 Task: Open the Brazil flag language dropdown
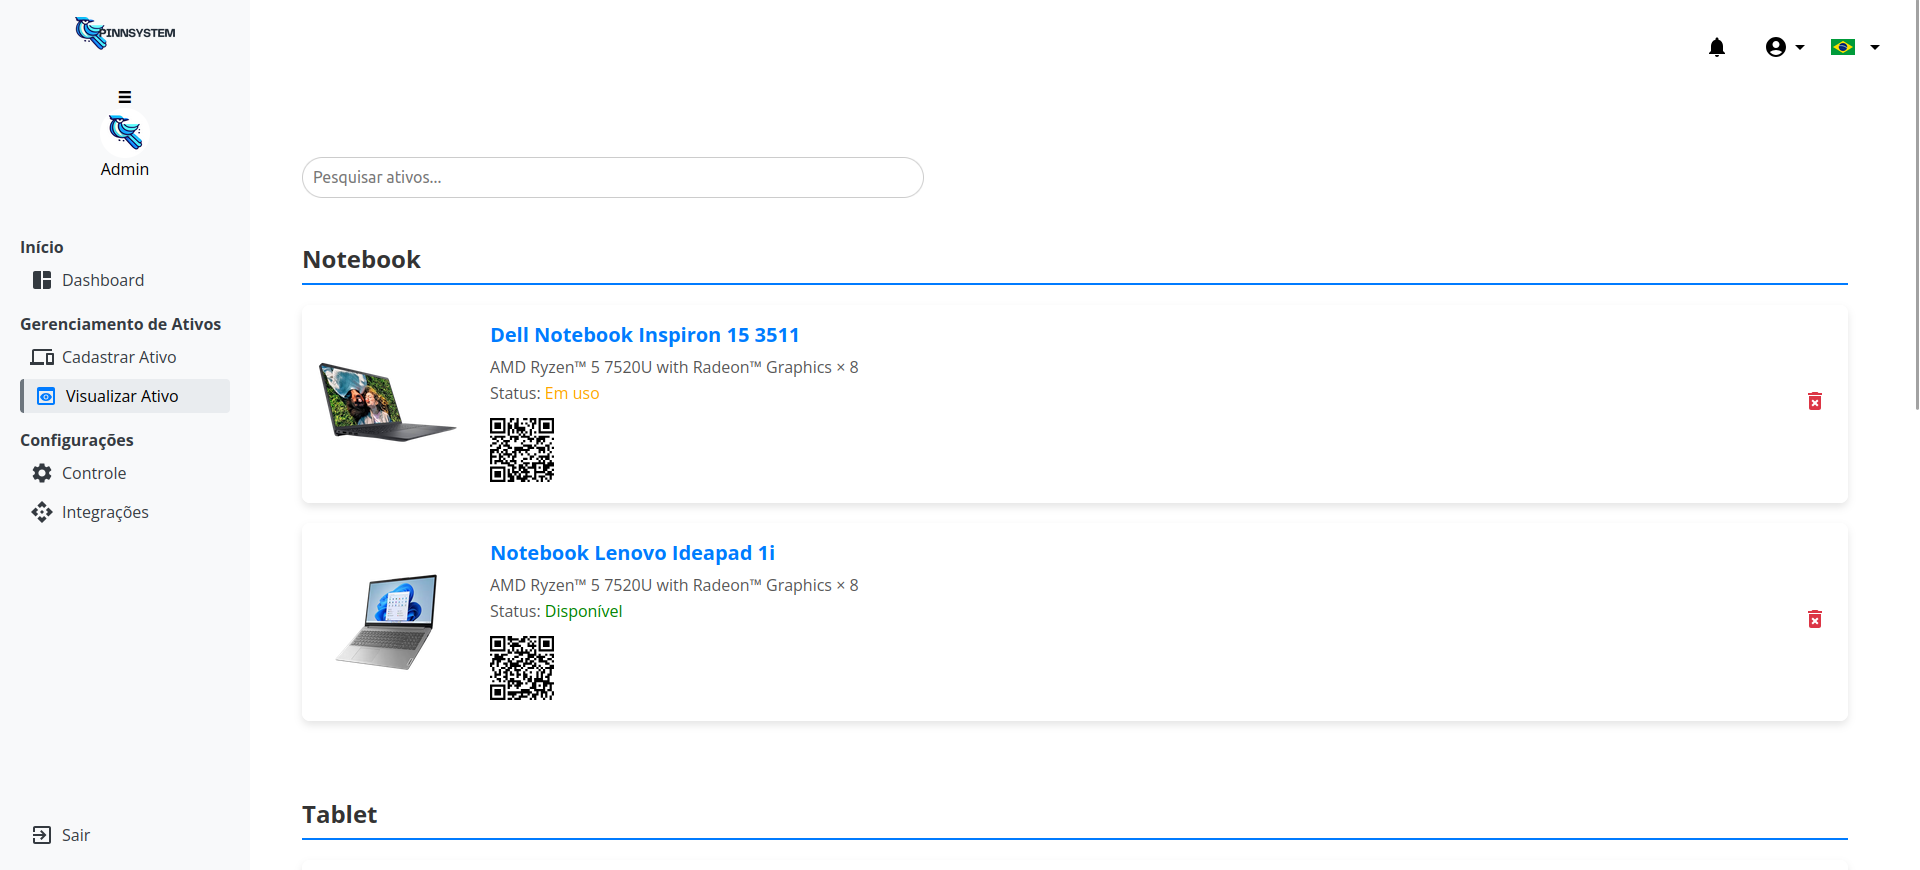[1843, 47]
